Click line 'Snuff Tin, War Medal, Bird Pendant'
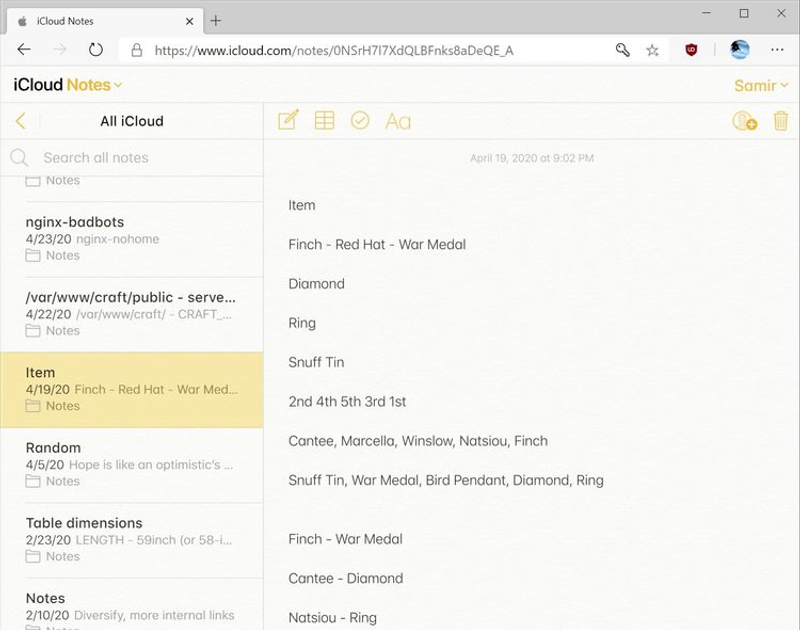Screen dimensions: 800x630 pos(446,480)
